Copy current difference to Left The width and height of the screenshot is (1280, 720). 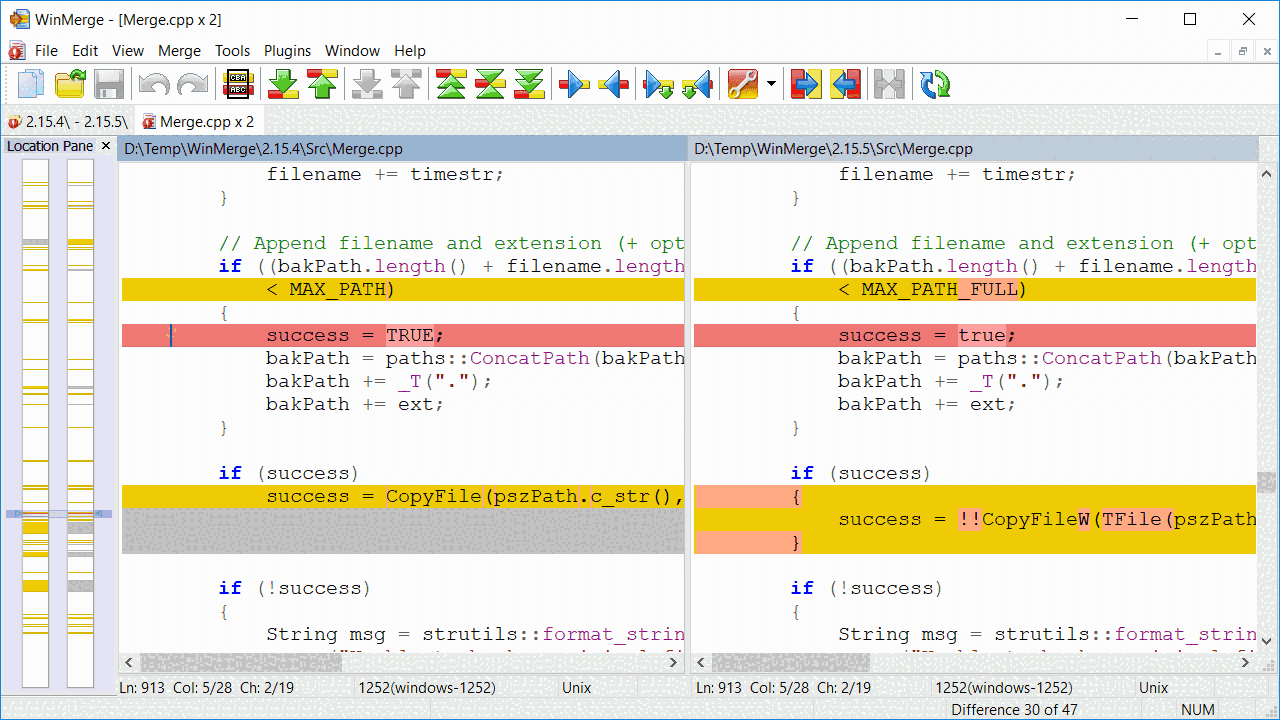pyautogui.click(x=613, y=84)
